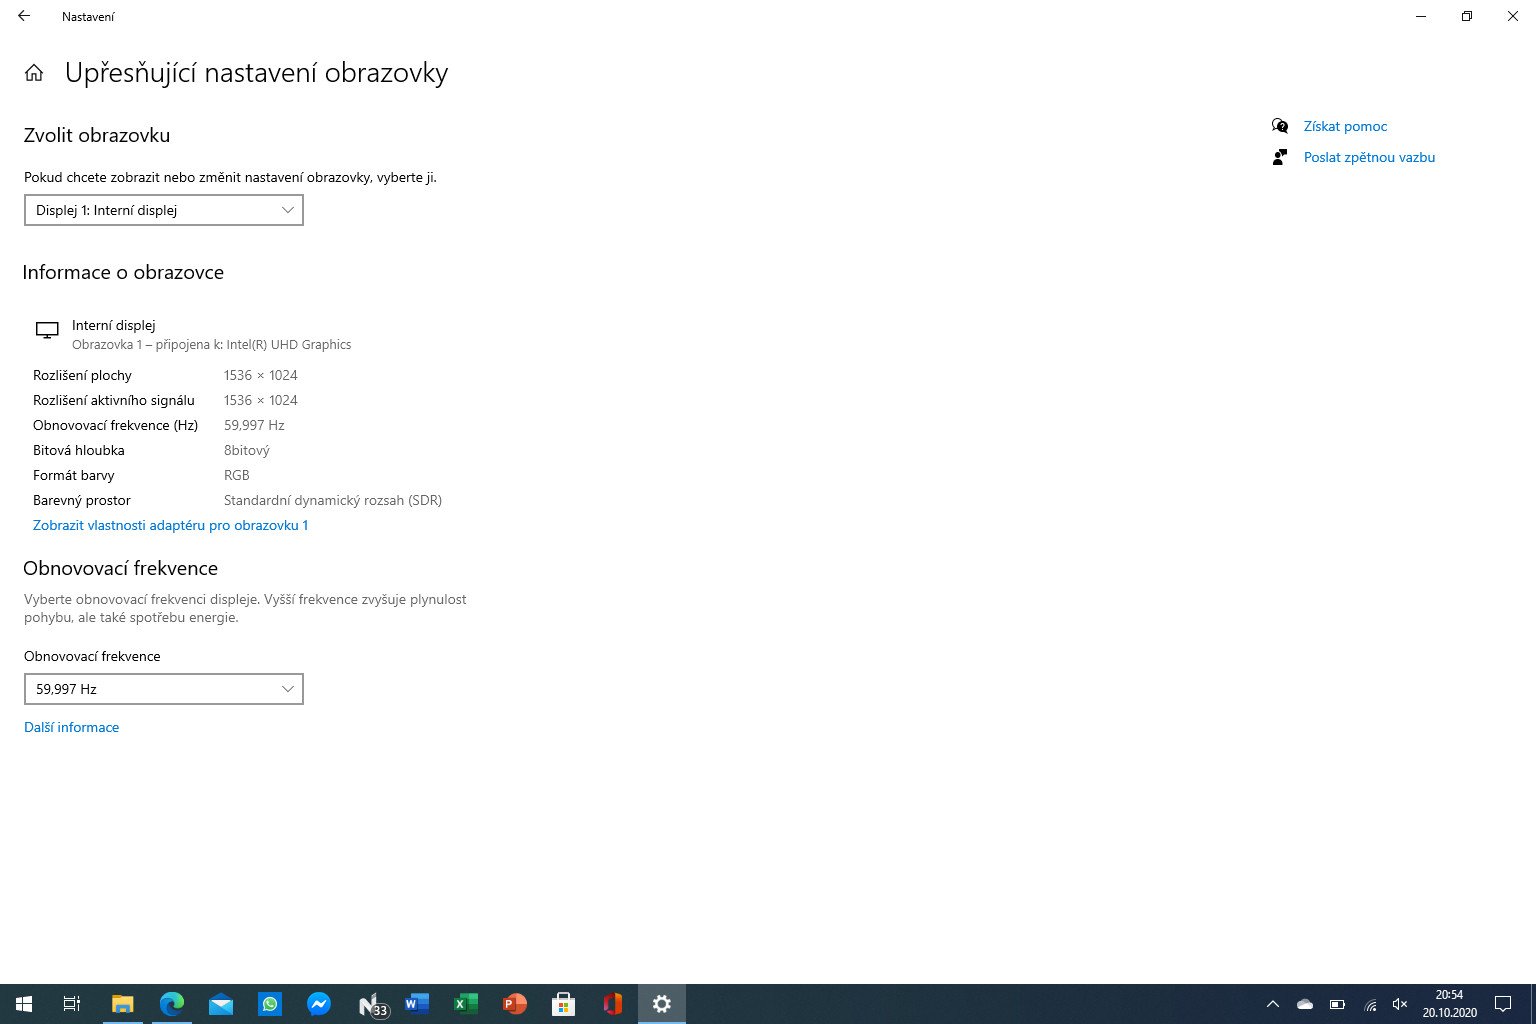Viewport: 1536px width, 1024px height.
Task: Open Messenger from the taskbar
Action: (318, 1004)
